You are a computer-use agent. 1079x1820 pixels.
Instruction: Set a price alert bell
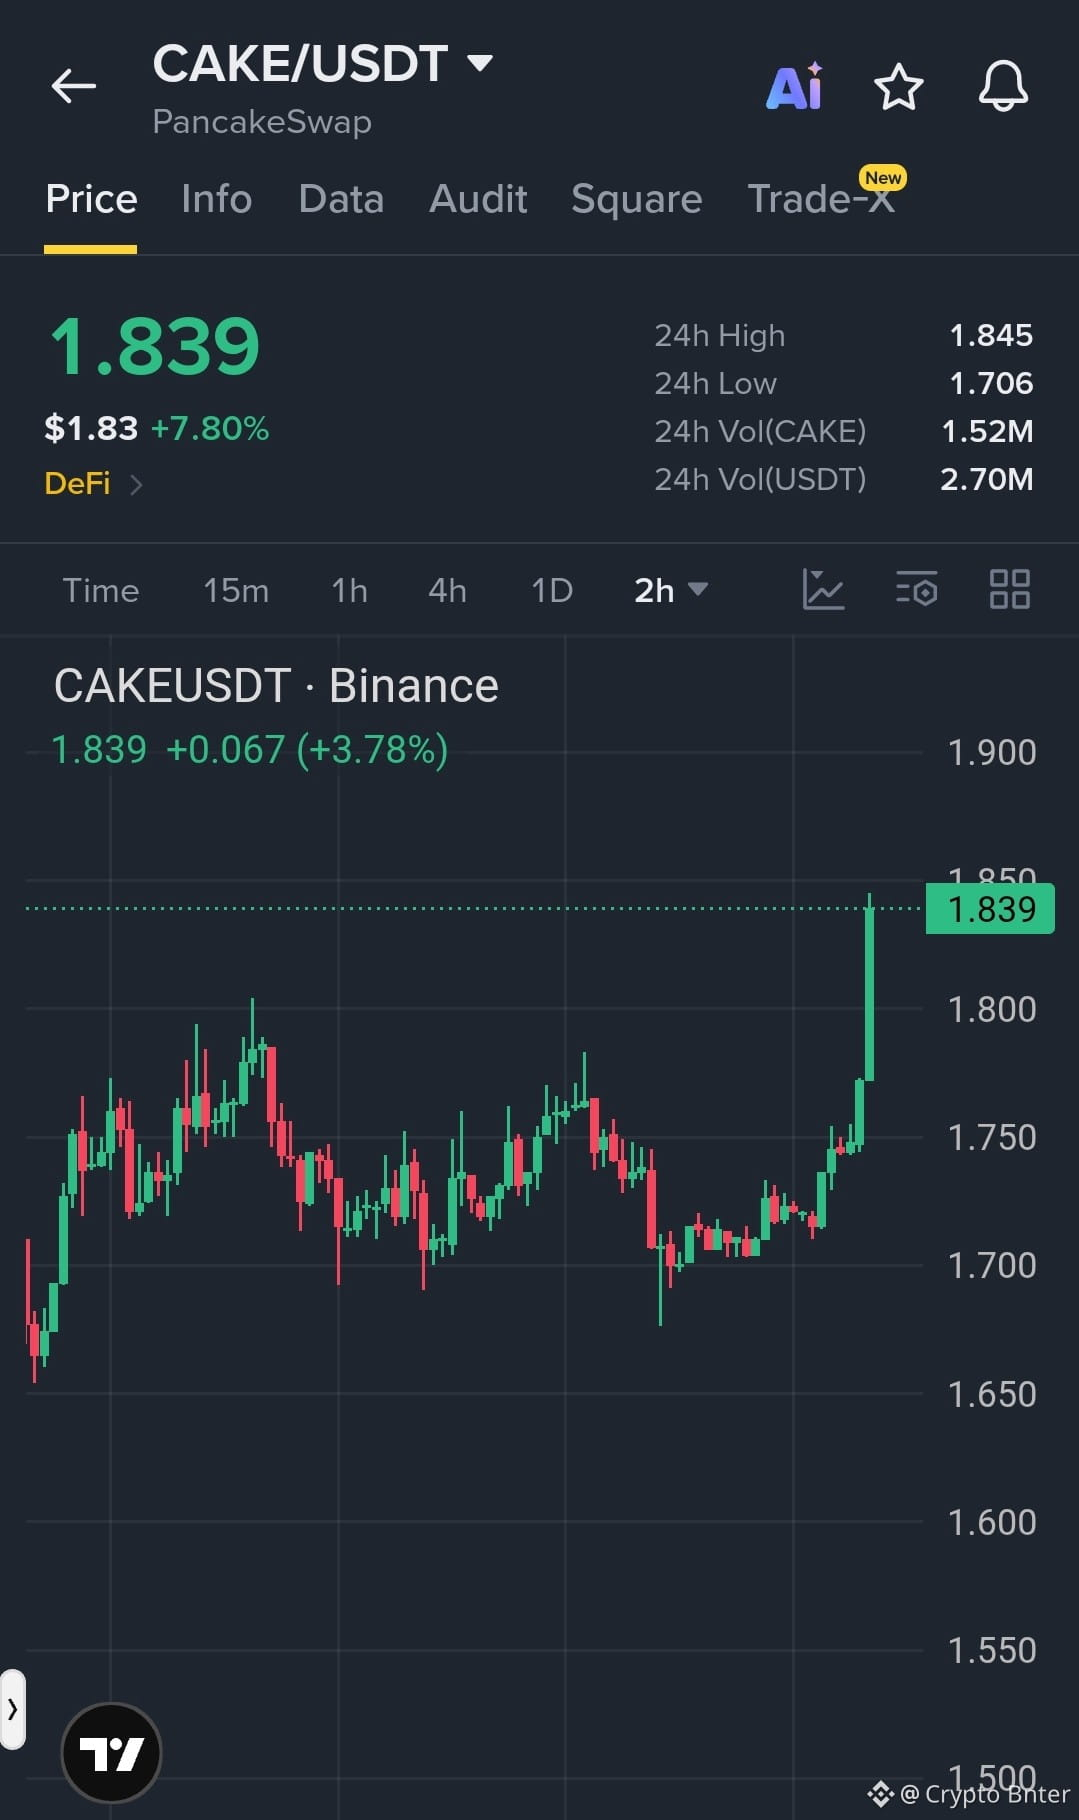1003,86
